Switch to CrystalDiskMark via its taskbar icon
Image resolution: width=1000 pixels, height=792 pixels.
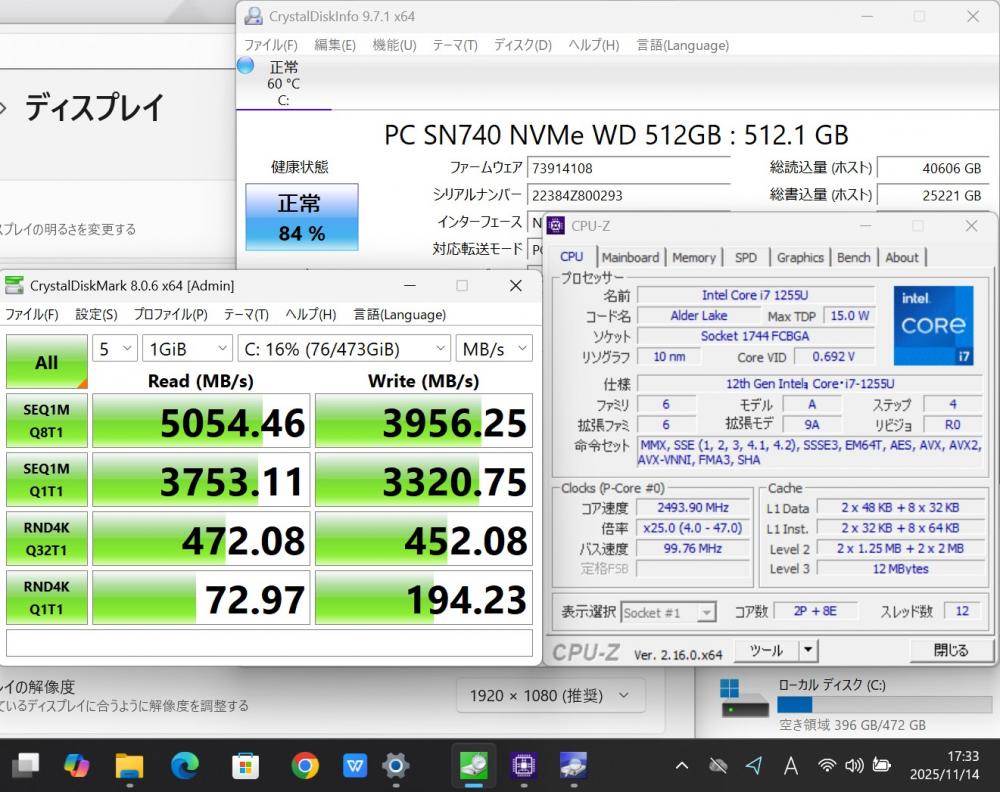tap(474, 765)
